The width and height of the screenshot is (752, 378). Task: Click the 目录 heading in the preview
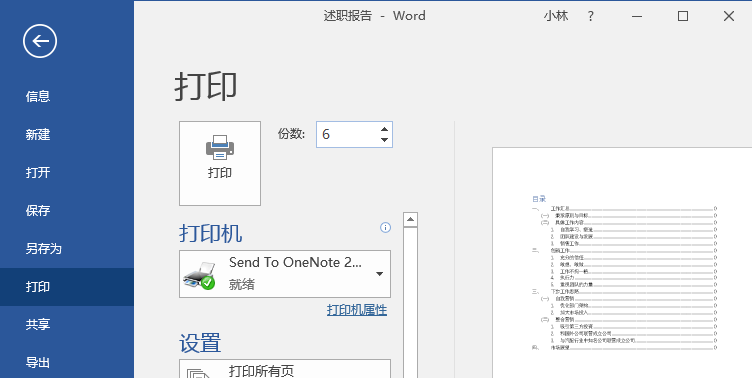(x=539, y=199)
